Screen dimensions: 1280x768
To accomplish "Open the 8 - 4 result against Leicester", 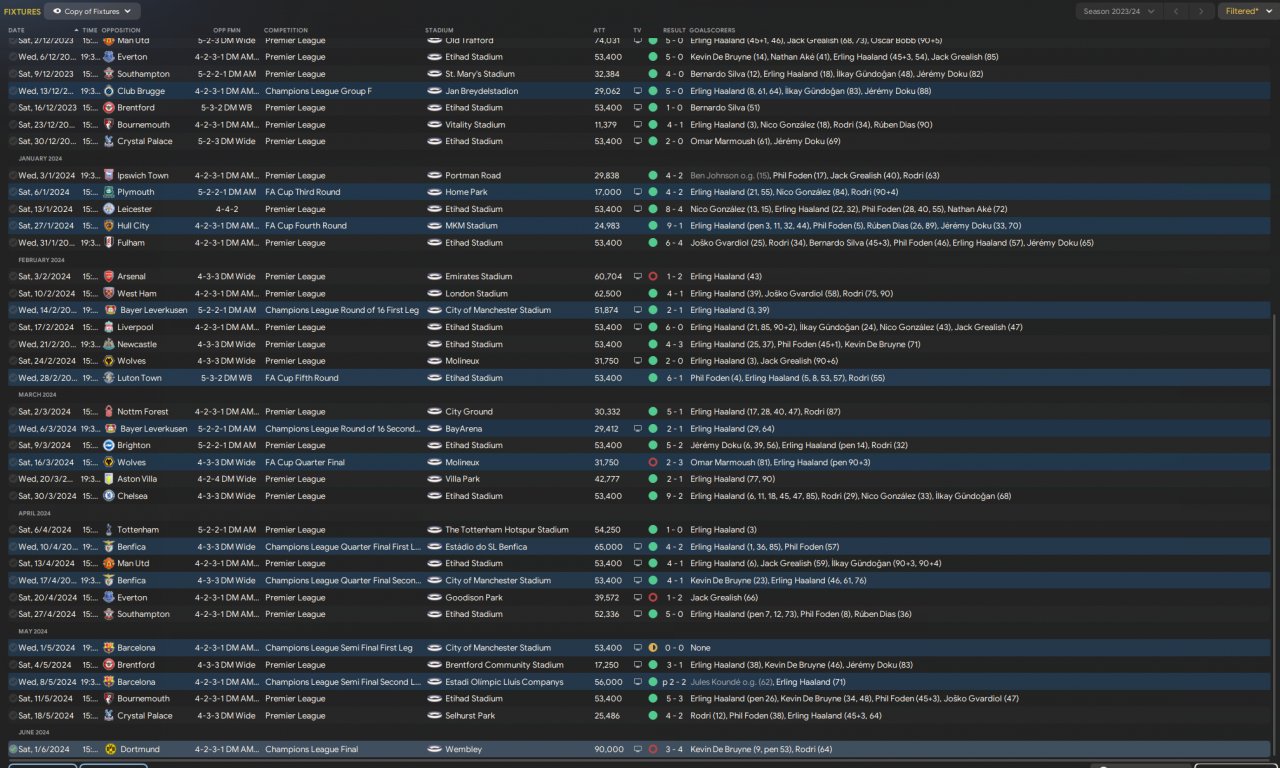I will tap(674, 209).
